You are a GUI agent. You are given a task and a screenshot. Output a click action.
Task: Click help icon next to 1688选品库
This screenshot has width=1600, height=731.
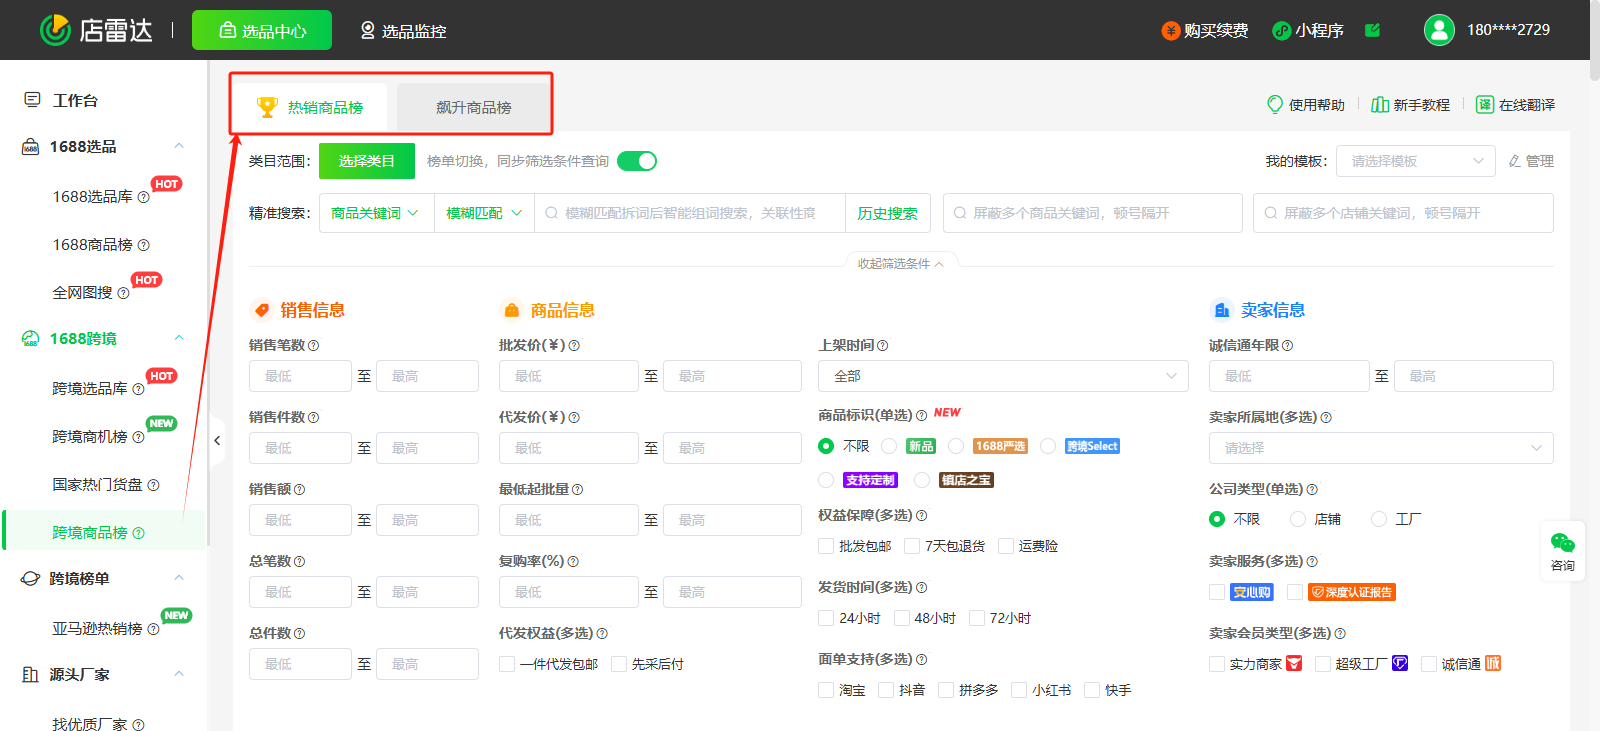click(x=143, y=197)
